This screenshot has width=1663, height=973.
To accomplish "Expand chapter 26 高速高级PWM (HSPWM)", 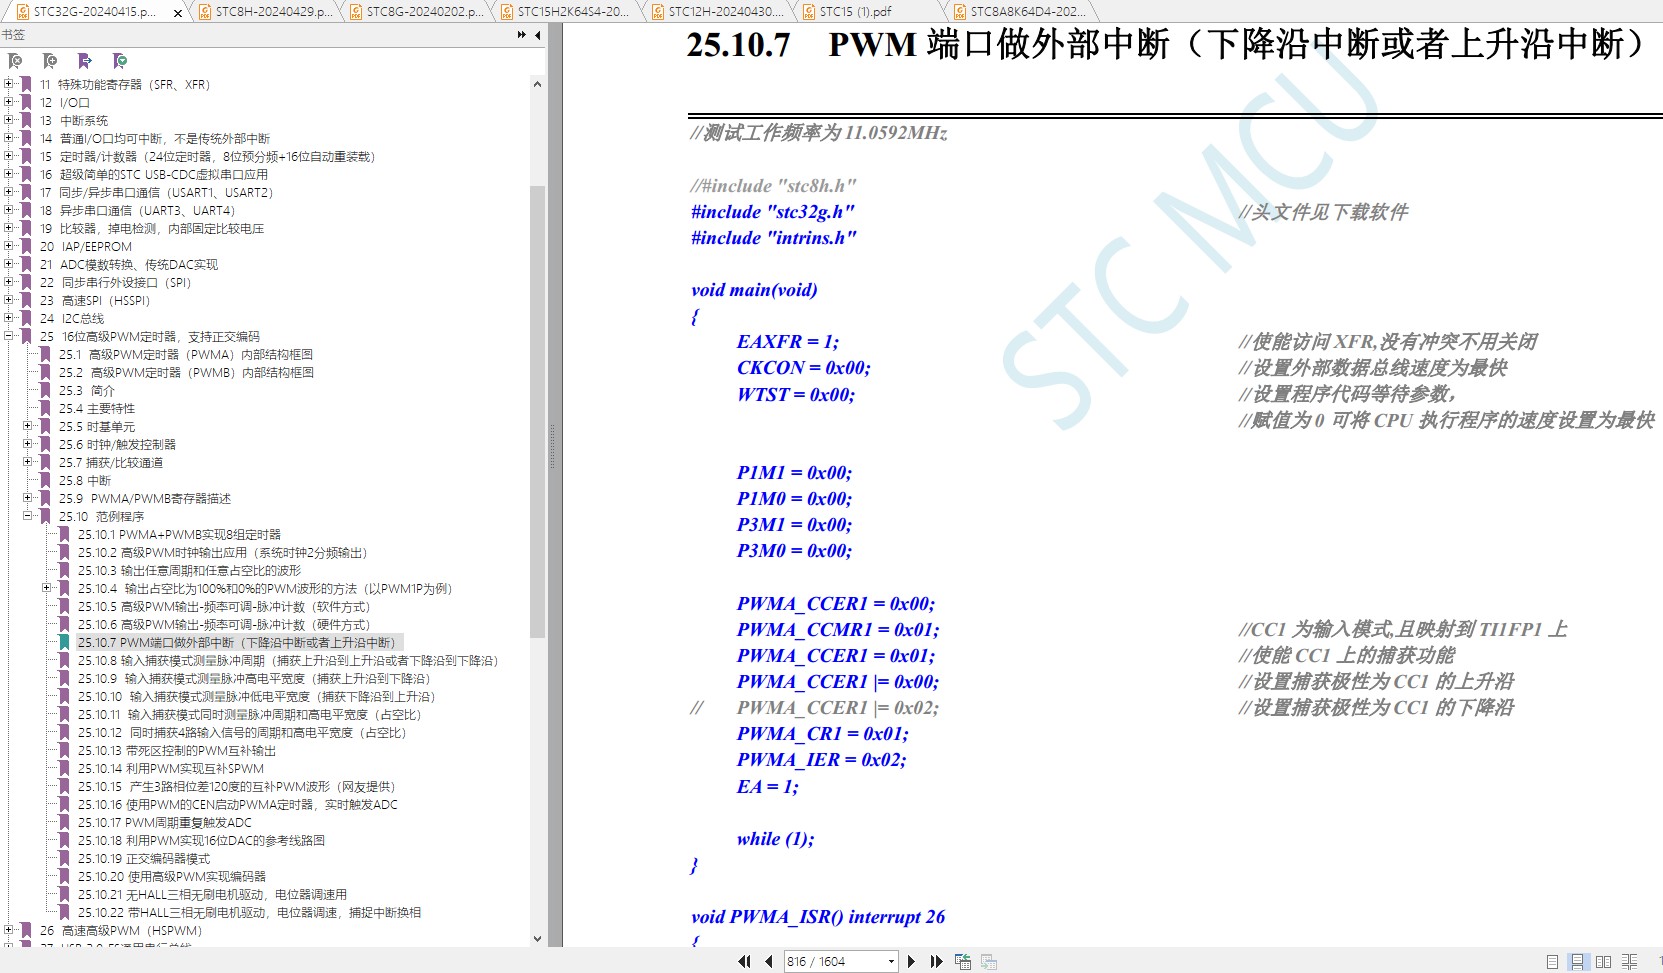I will [9, 930].
